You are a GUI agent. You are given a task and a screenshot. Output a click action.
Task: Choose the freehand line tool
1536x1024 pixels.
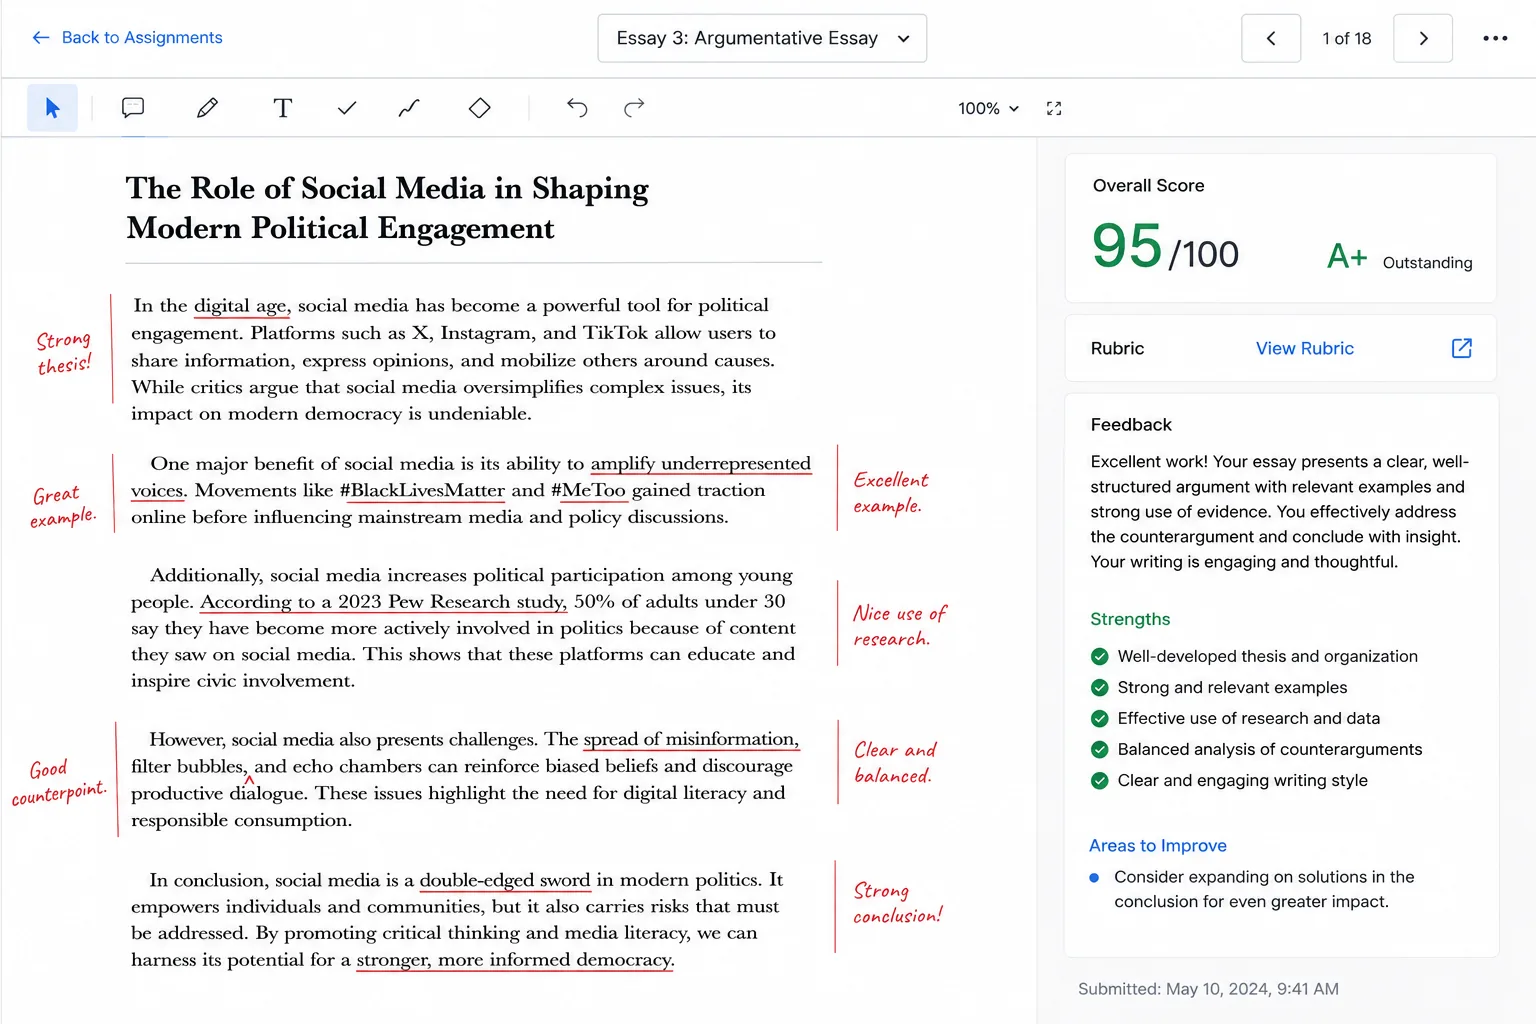409,108
